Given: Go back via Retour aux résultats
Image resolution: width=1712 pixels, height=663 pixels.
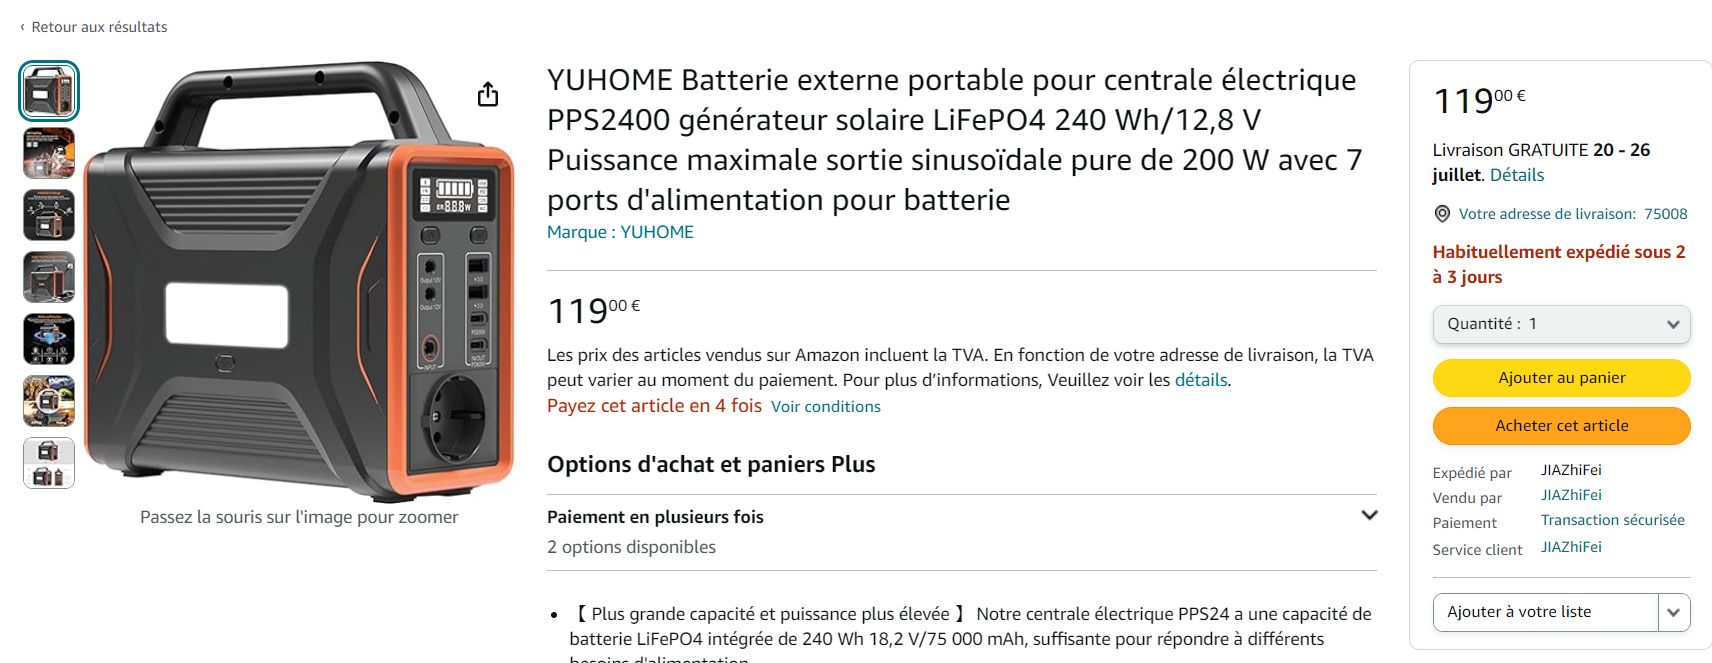Looking at the screenshot, I should click(98, 27).
